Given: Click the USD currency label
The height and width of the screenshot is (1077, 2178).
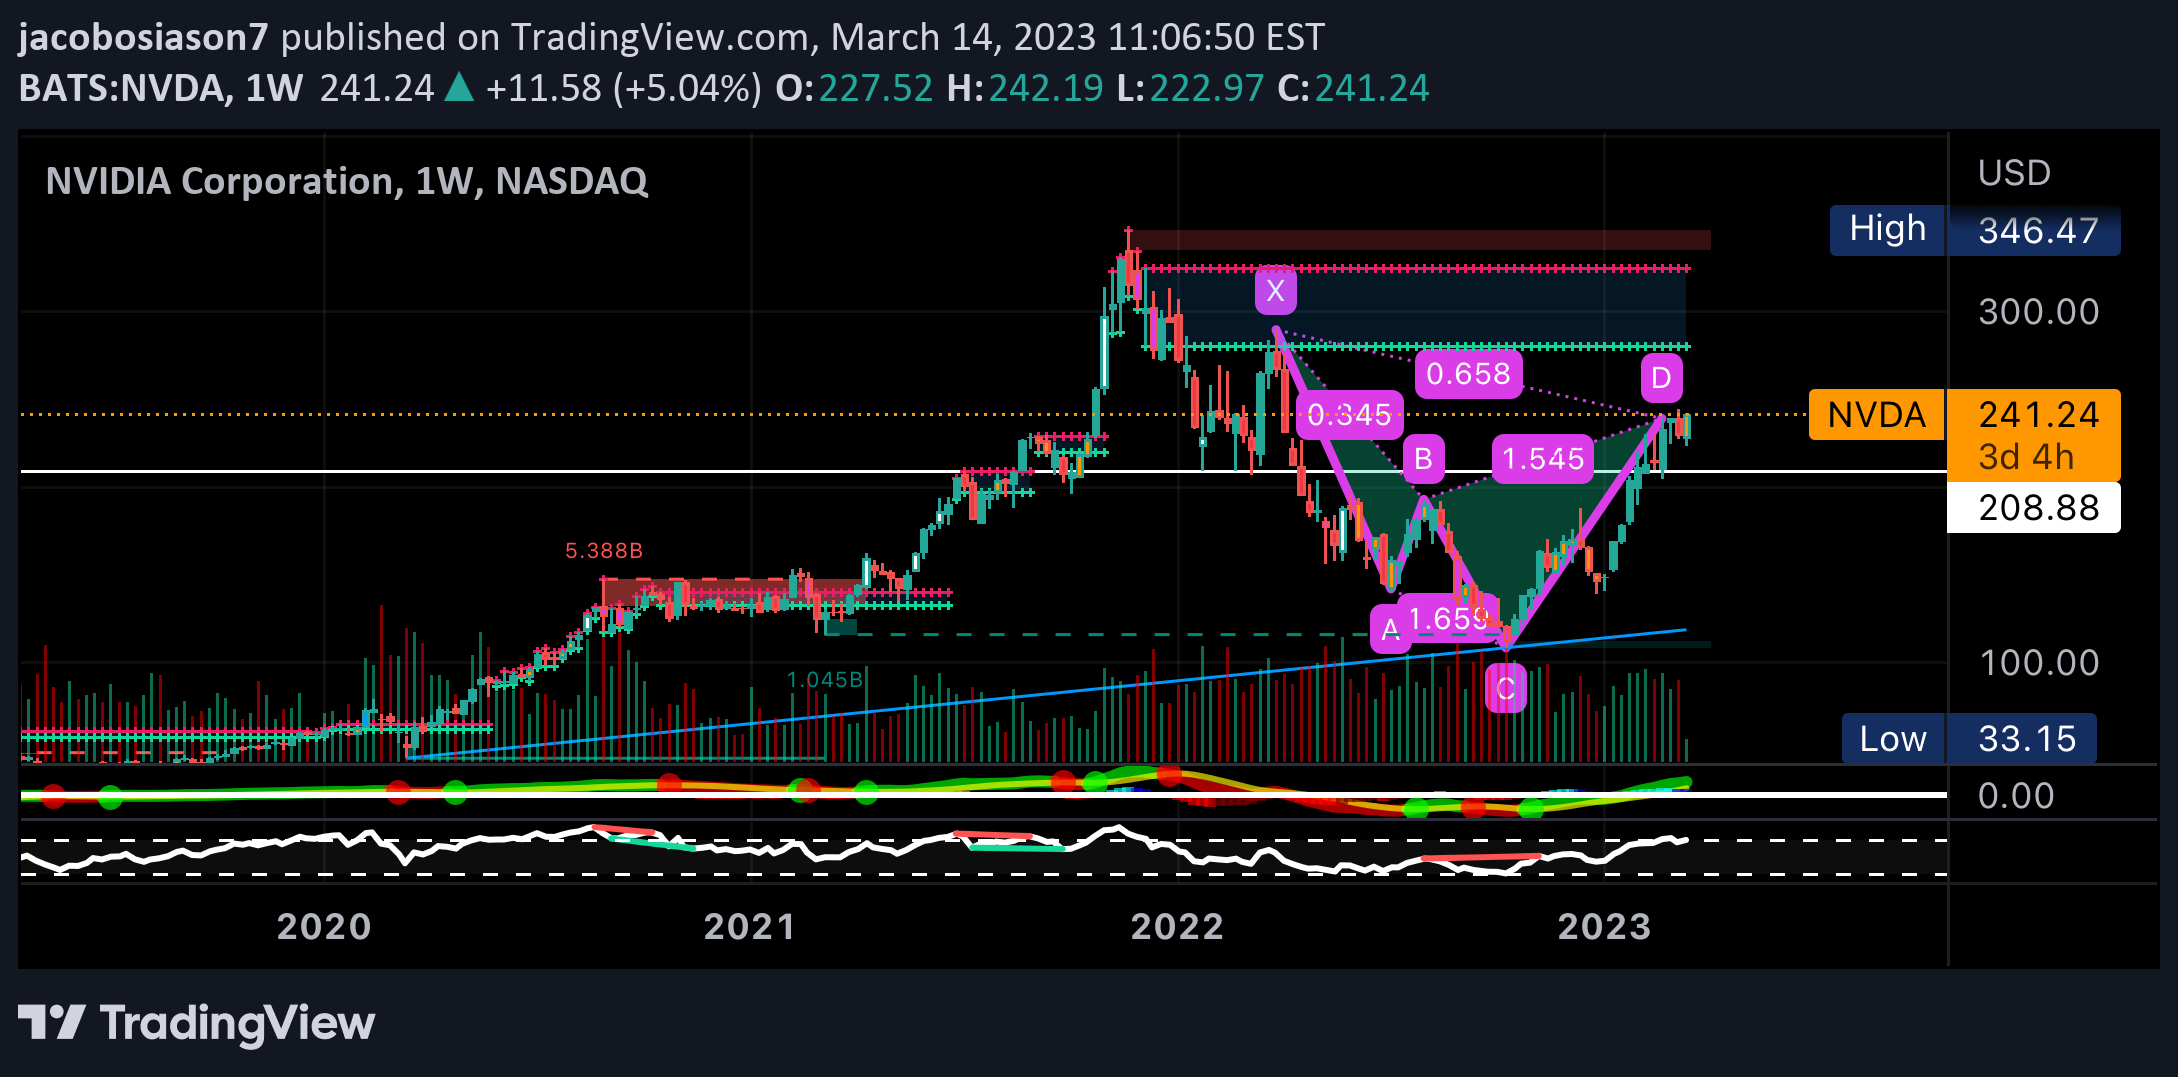Looking at the screenshot, I should point(2014,174).
